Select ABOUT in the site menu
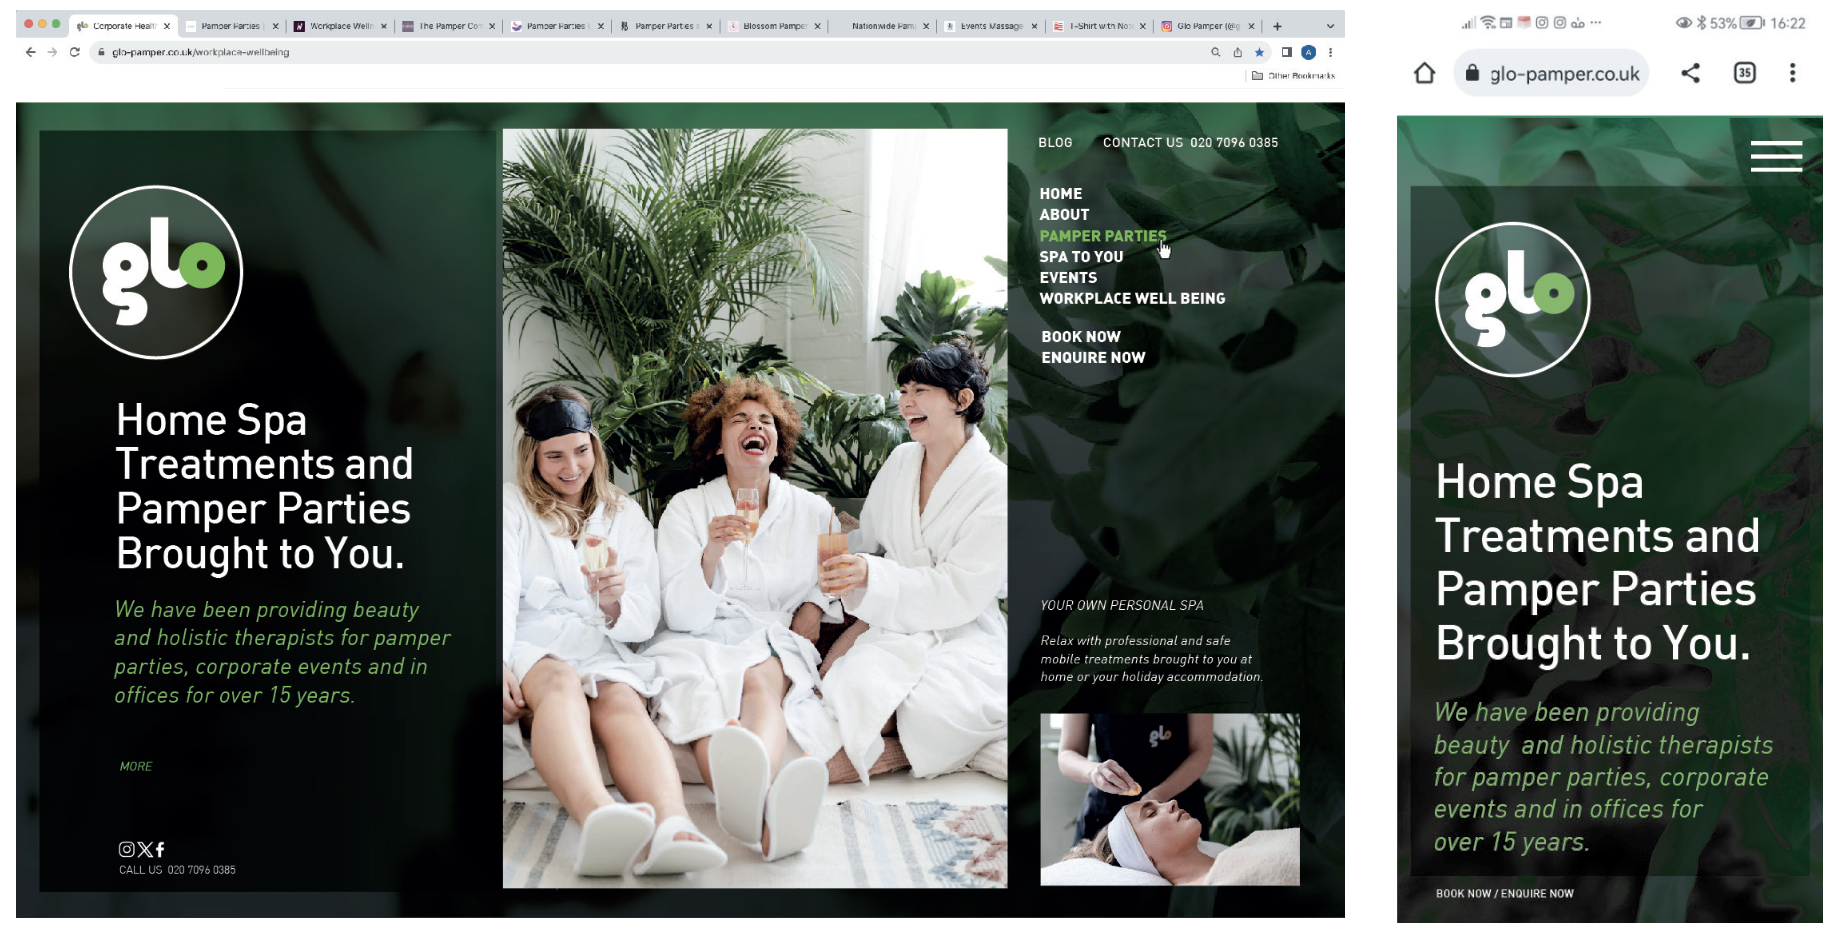 [1064, 215]
